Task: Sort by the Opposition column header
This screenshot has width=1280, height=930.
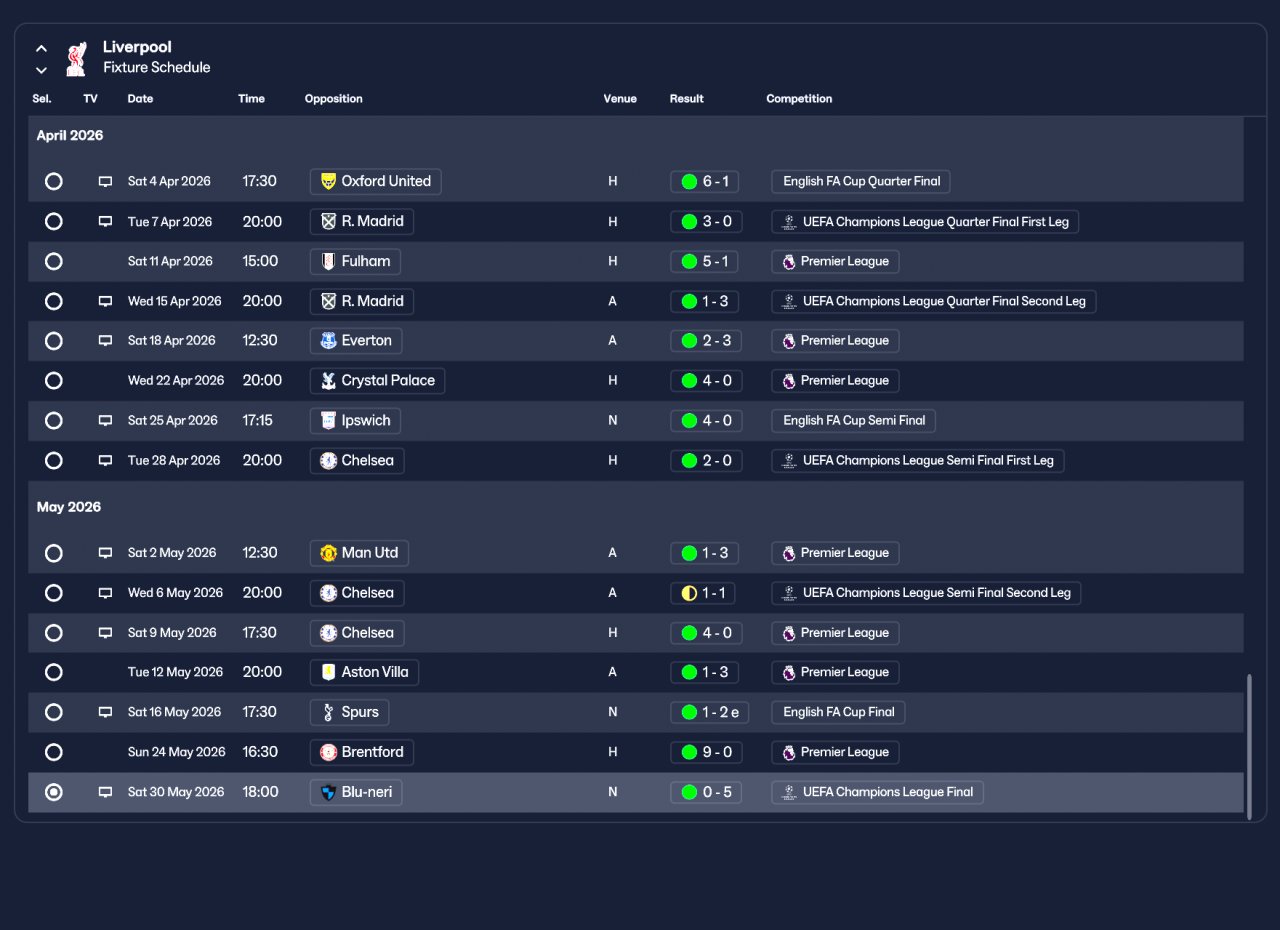Action: tap(334, 99)
